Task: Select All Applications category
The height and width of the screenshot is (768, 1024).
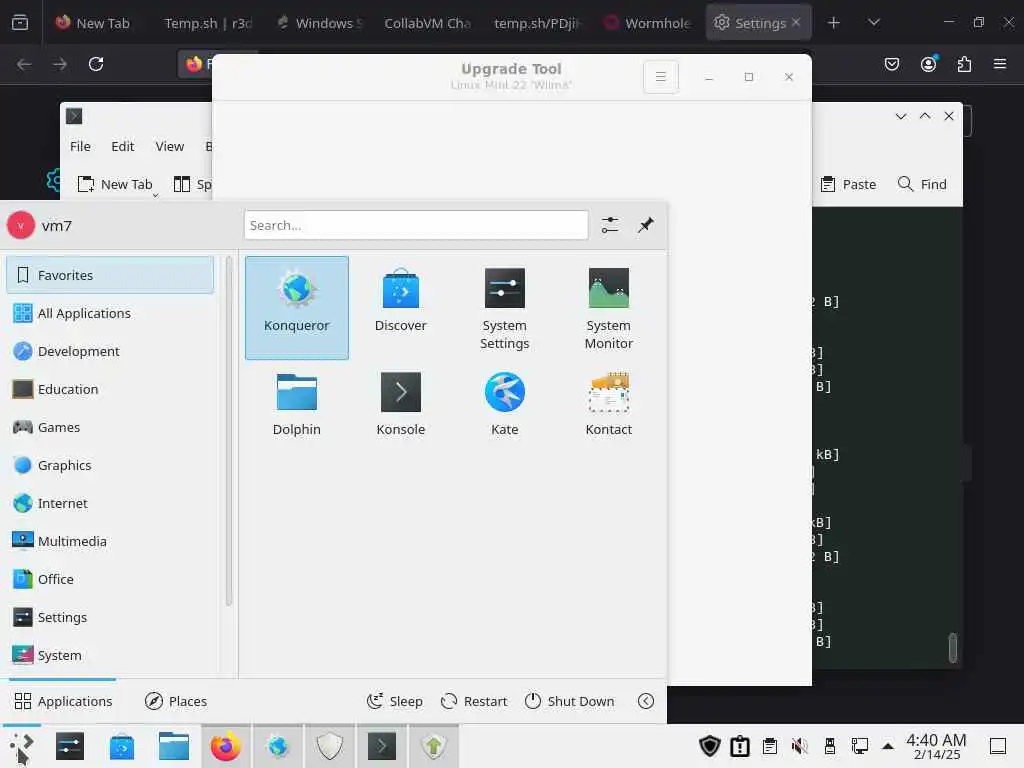Action: [x=110, y=313]
